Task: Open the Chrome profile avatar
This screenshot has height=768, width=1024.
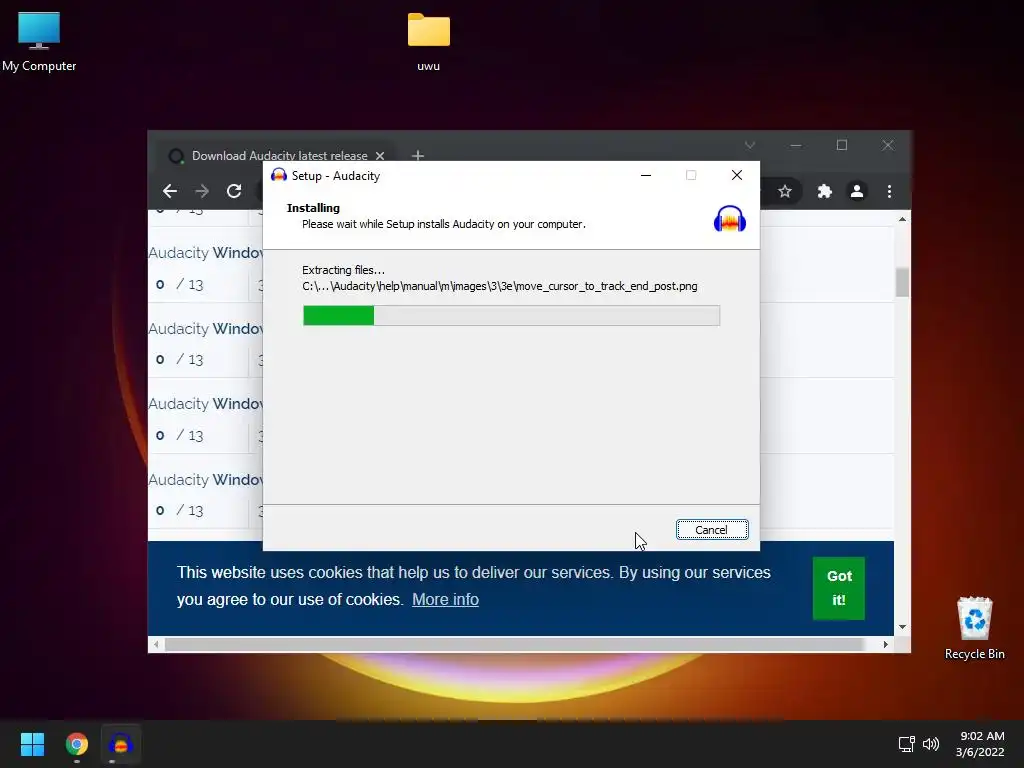Action: tap(857, 191)
